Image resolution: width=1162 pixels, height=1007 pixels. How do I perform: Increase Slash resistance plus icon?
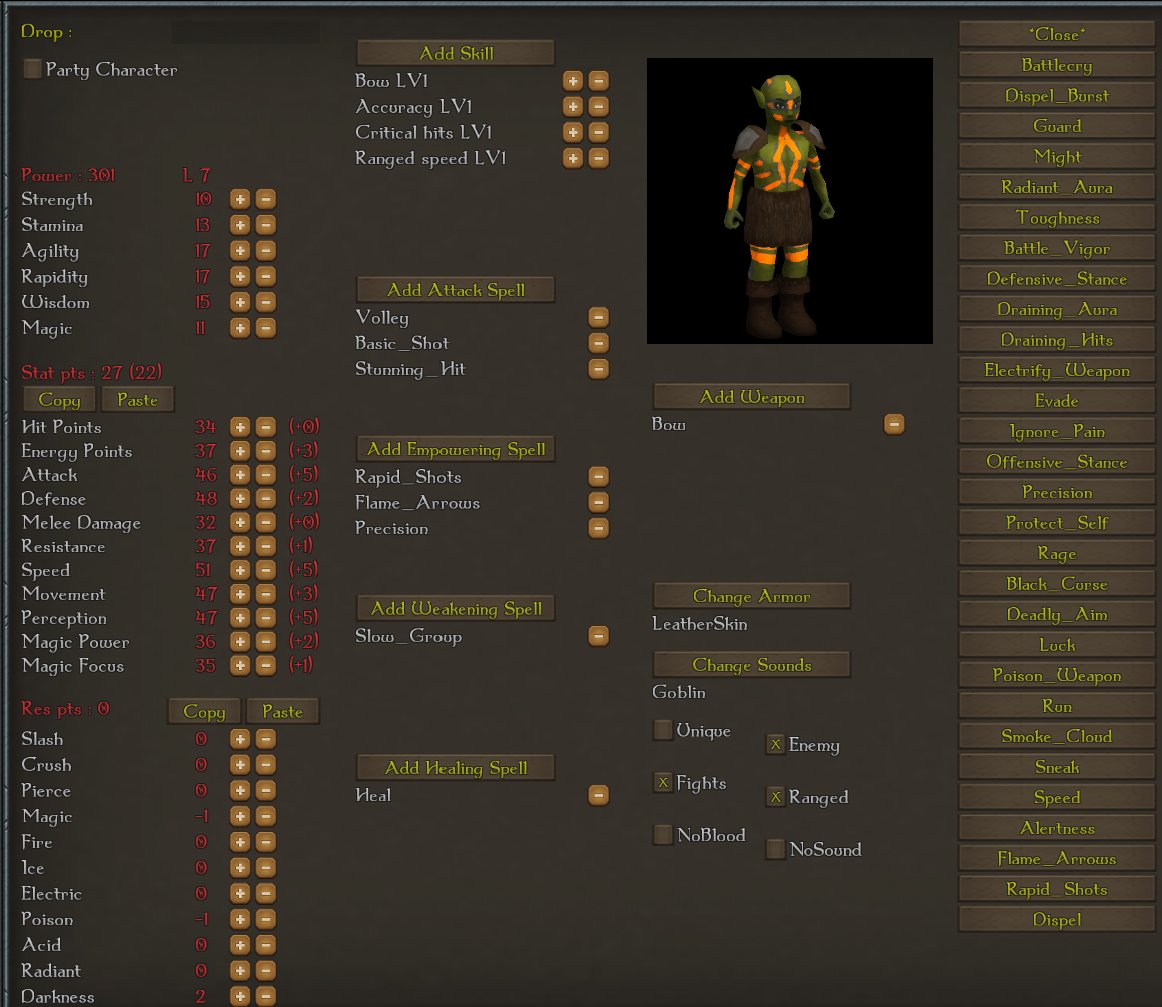coord(239,739)
